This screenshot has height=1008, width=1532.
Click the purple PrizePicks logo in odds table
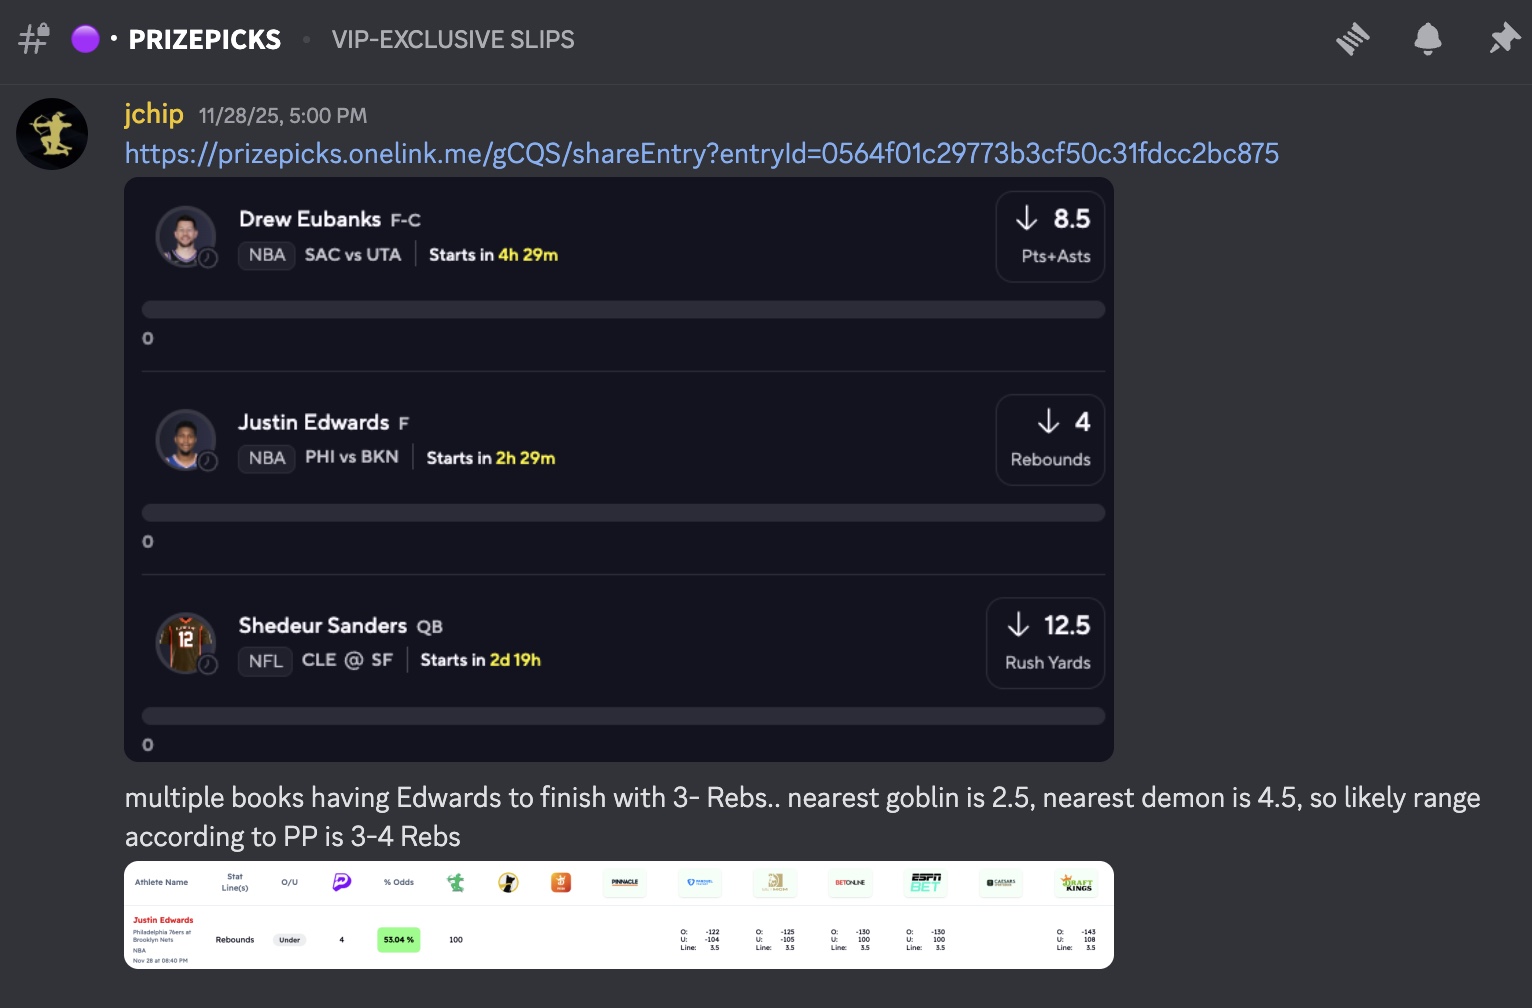click(x=341, y=882)
